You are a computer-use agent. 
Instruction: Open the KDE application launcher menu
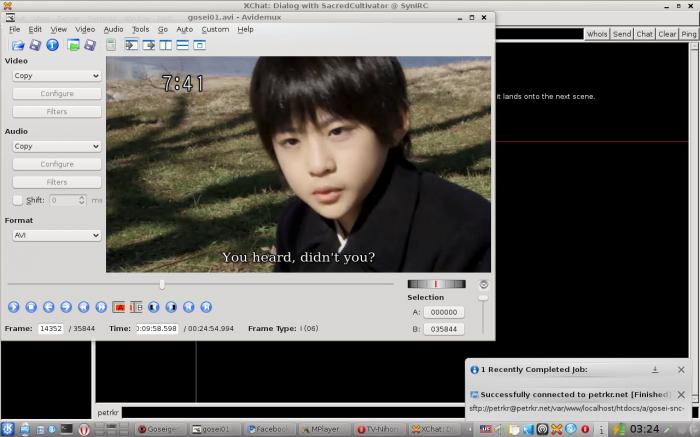pyautogui.click(x=8, y=429)
